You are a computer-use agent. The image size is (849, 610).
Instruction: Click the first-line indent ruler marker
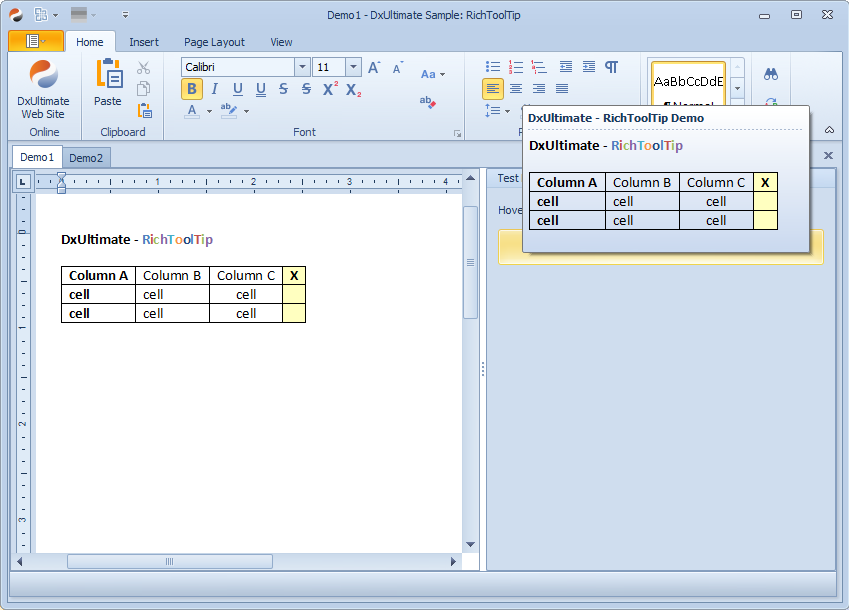pos(61,177)
